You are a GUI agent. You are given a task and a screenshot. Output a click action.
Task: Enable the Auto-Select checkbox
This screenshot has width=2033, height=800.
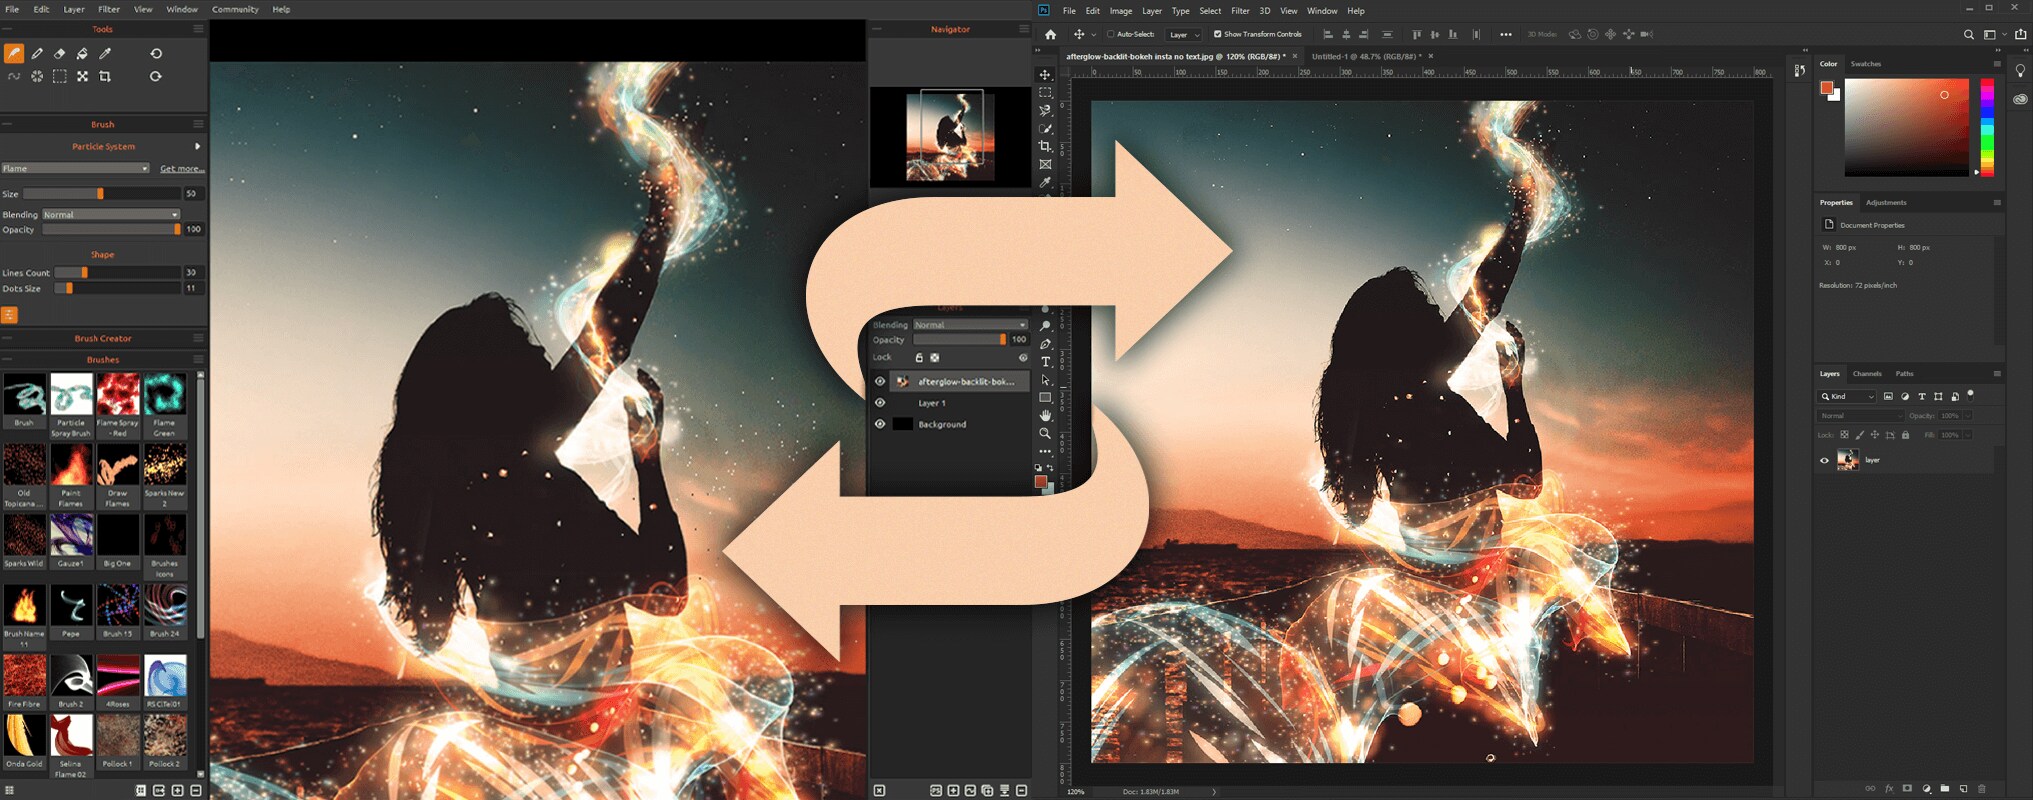[x=1110, y=34]
